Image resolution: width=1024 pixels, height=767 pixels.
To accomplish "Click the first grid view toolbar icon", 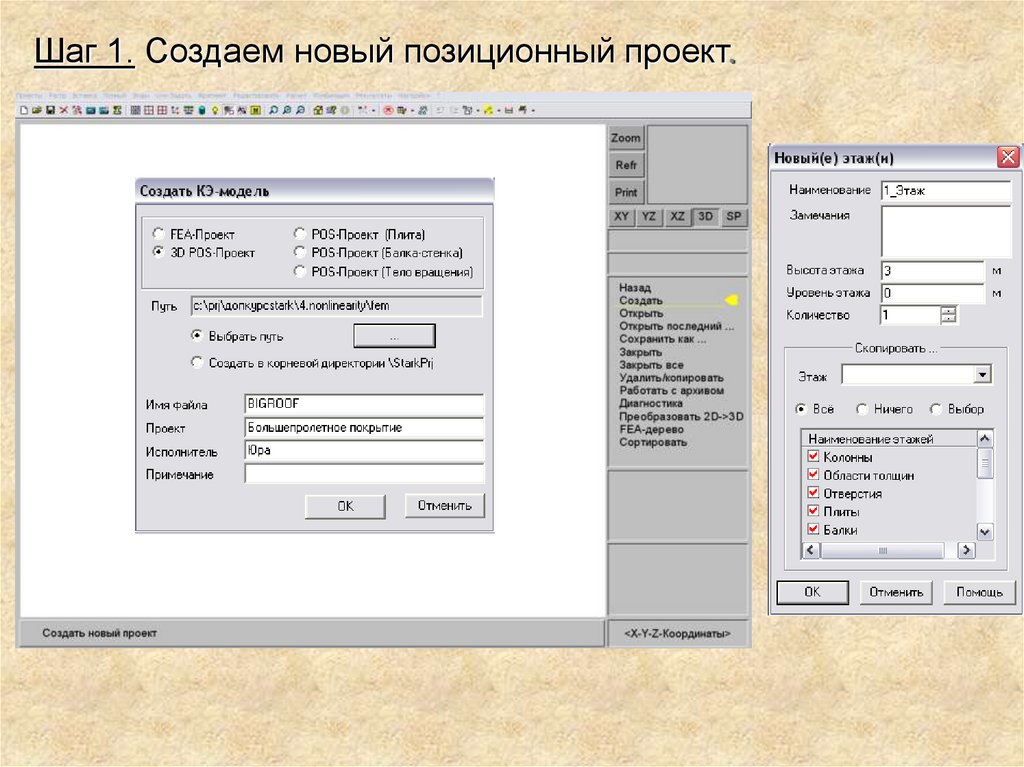I will tap(135, 110).
